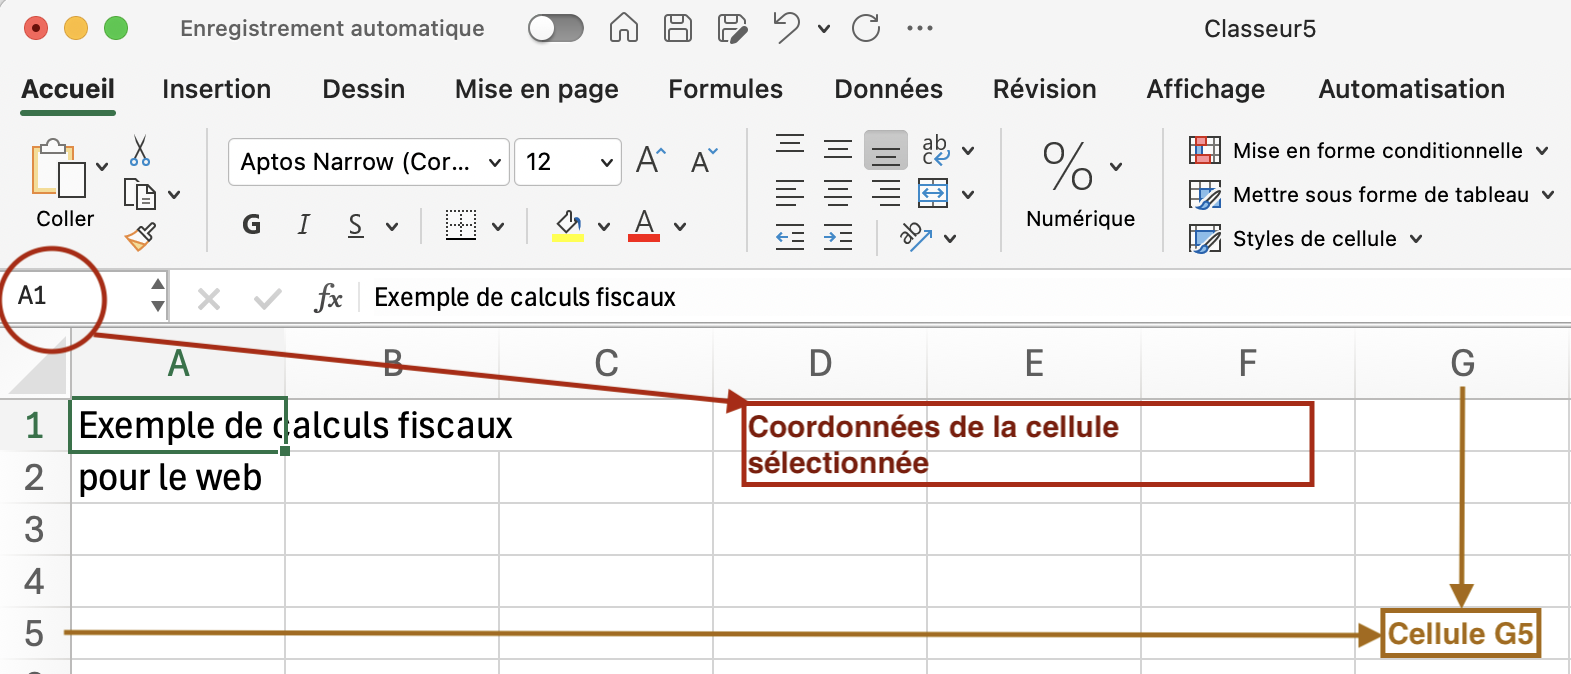Image resolution: width=1571 pixels, height=674 pixels.
Task: Select middle vertical alignment icon
Action: [838, 150]
